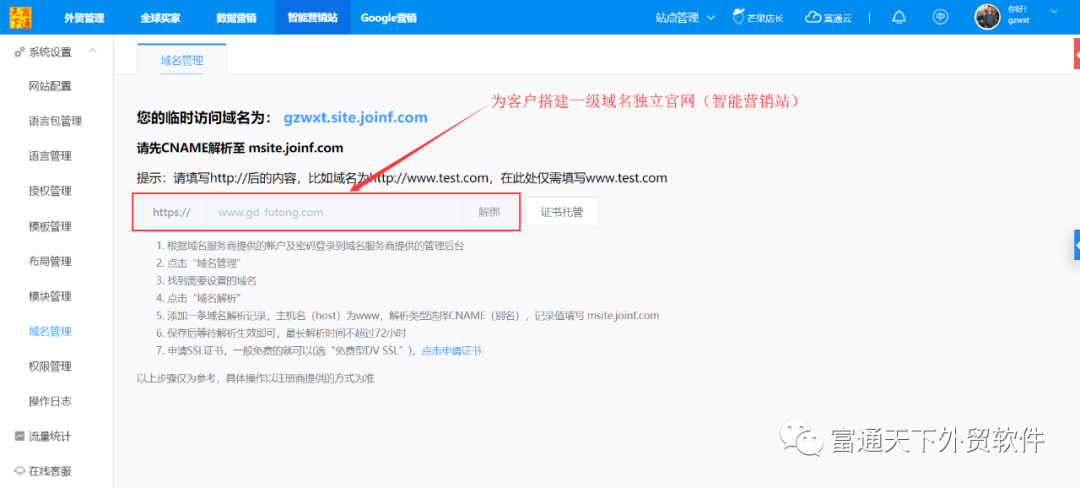The image size is (1080, 488).
Task: Expand the user account menu arrow
Action: (x=1053, y=11)
